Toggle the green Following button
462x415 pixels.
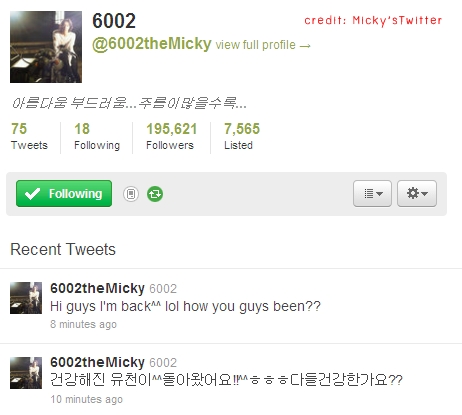pyautogui.click(x=64, y=194)
